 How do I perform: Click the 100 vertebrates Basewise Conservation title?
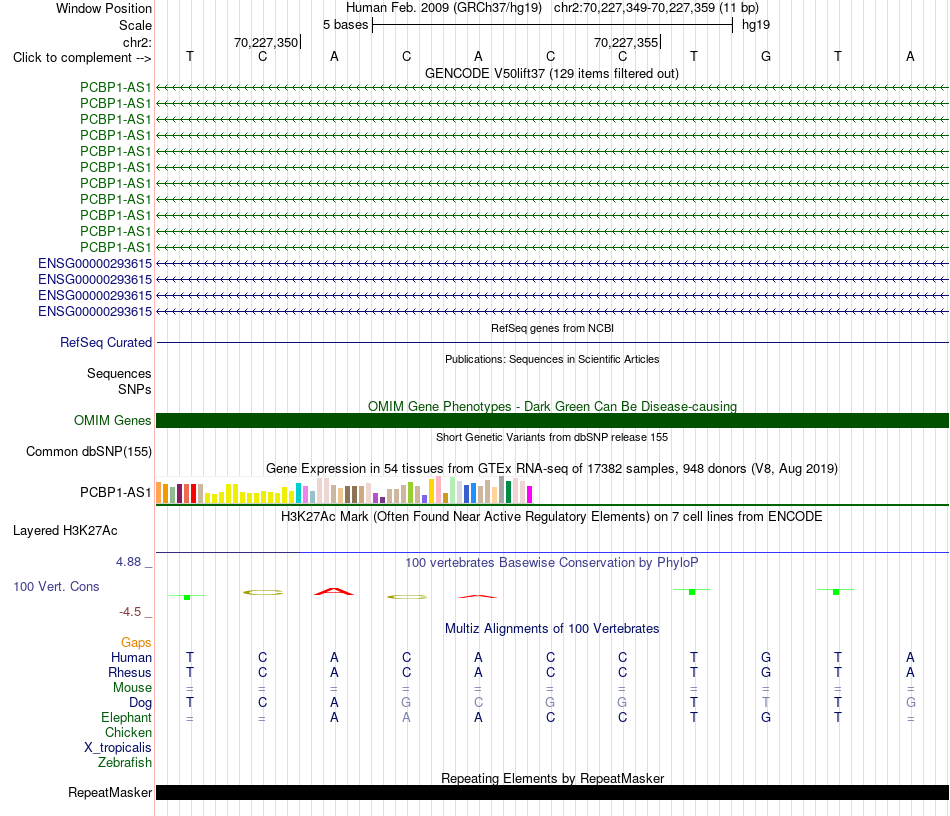click(x=552, y=563)
